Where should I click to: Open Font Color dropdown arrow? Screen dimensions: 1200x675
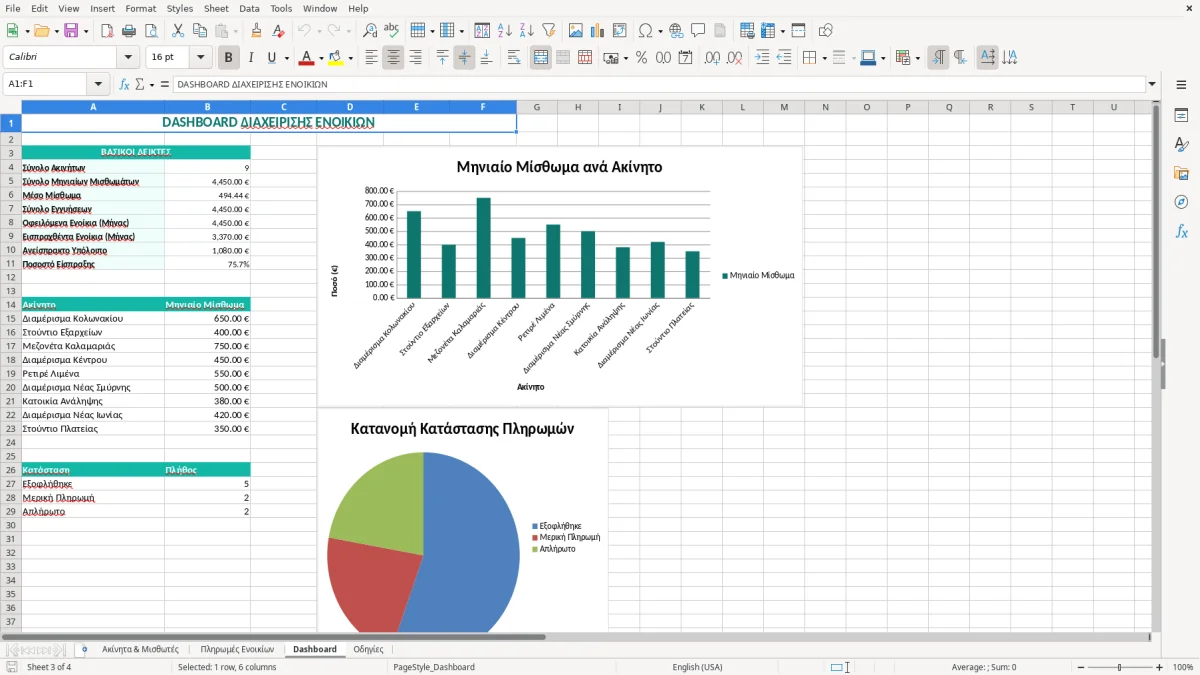[321, 58]
